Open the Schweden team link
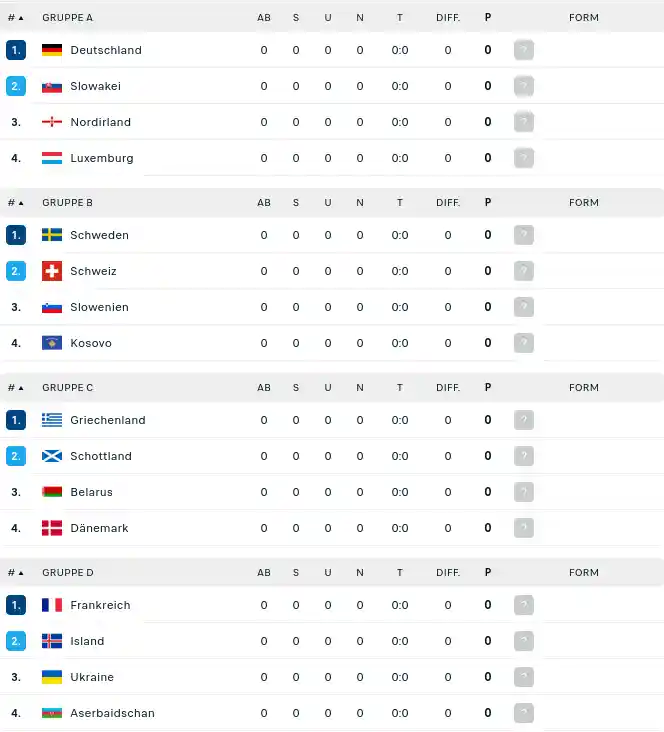 (99, 235)
